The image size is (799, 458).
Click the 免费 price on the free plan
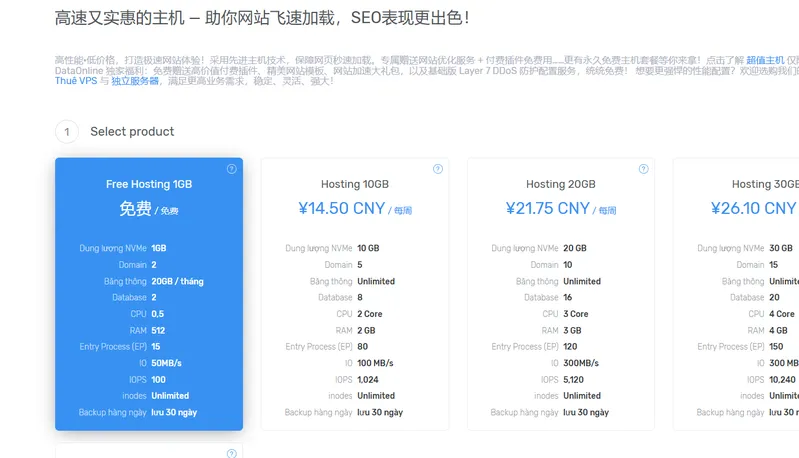[136, 209]
